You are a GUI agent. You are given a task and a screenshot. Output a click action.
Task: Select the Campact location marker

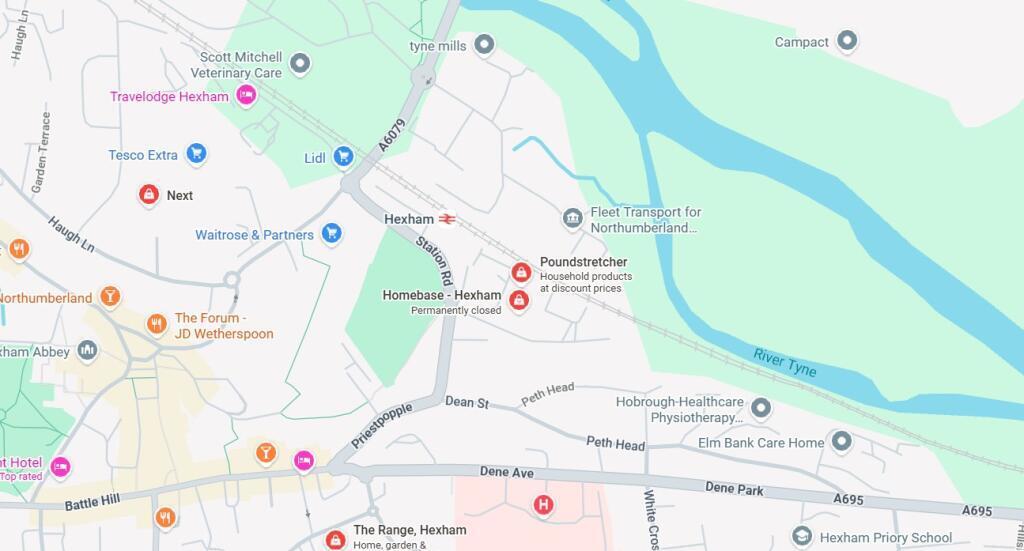(847, 41)
